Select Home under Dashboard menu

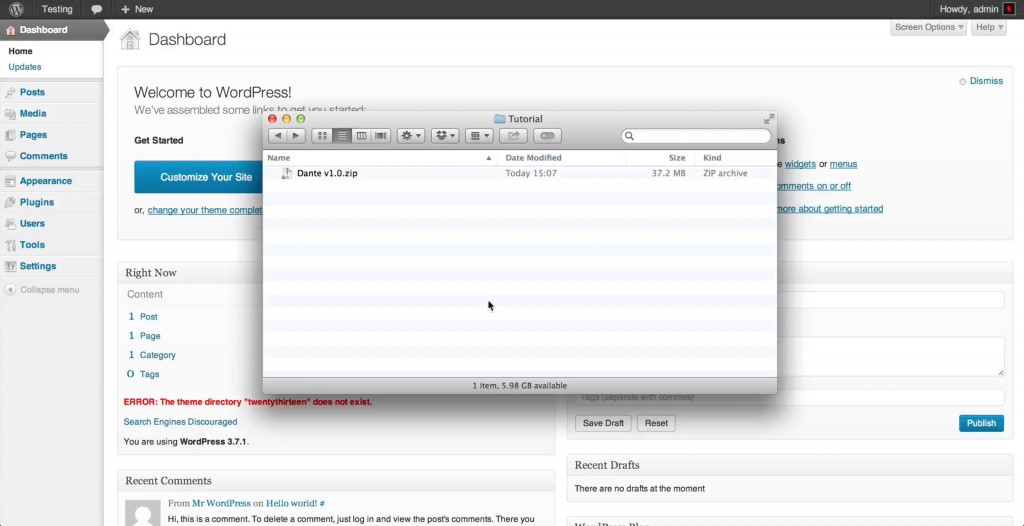click(x=20, y=51)
